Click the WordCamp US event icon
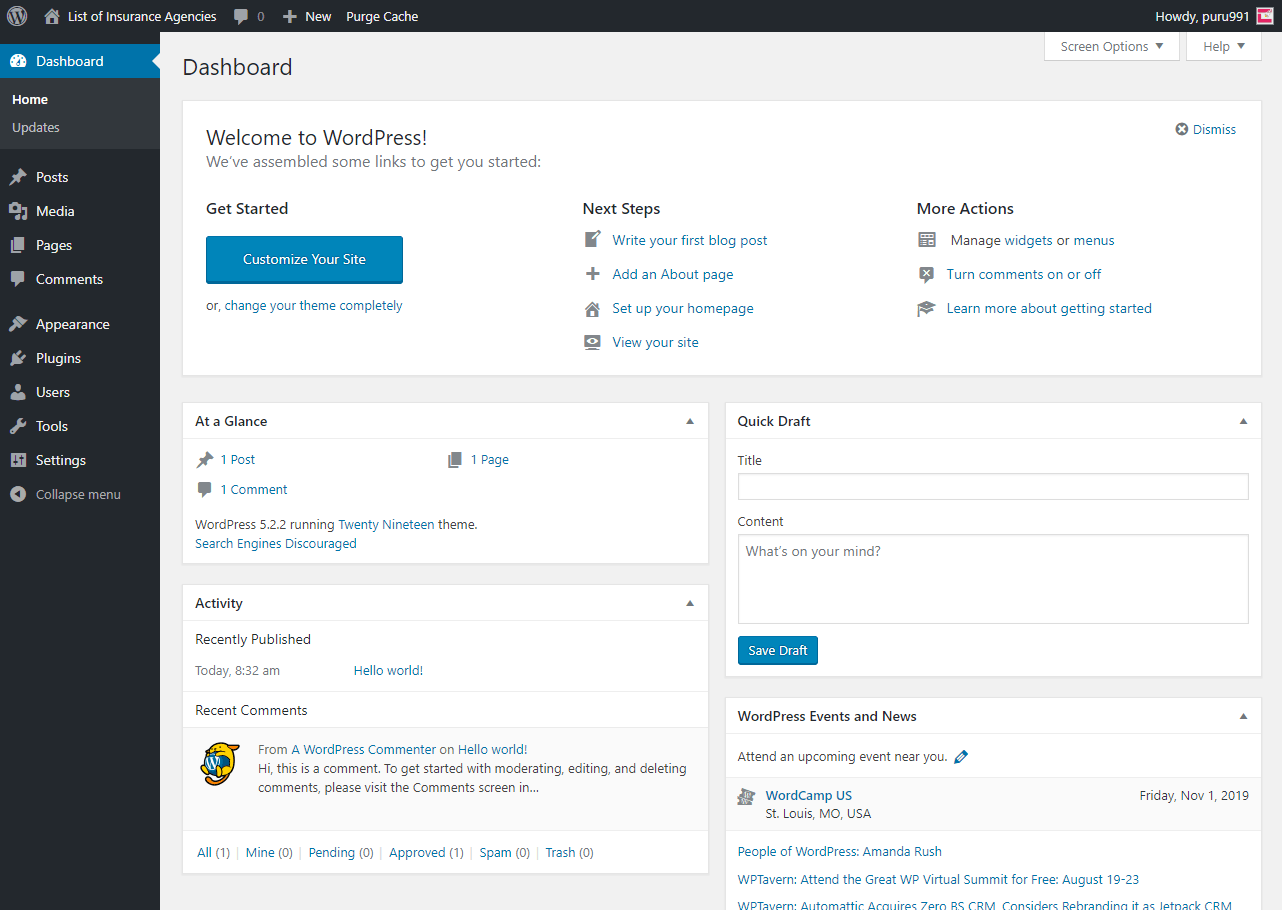Image resolution: width=1282 pixels, height=910 pixels. pos(746,797)
